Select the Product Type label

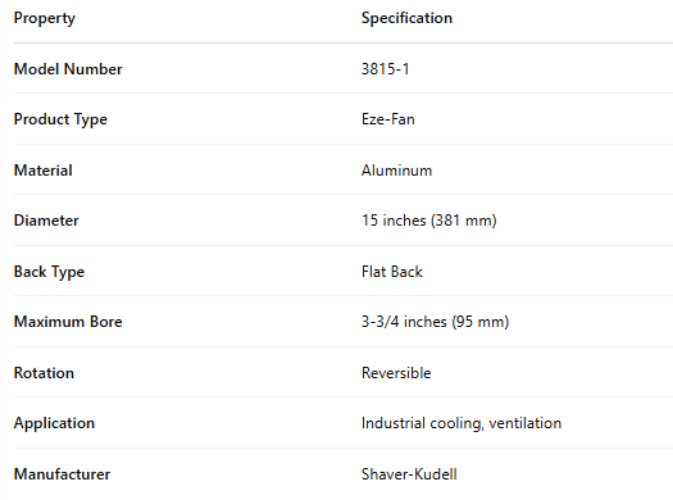coord(60,120)
